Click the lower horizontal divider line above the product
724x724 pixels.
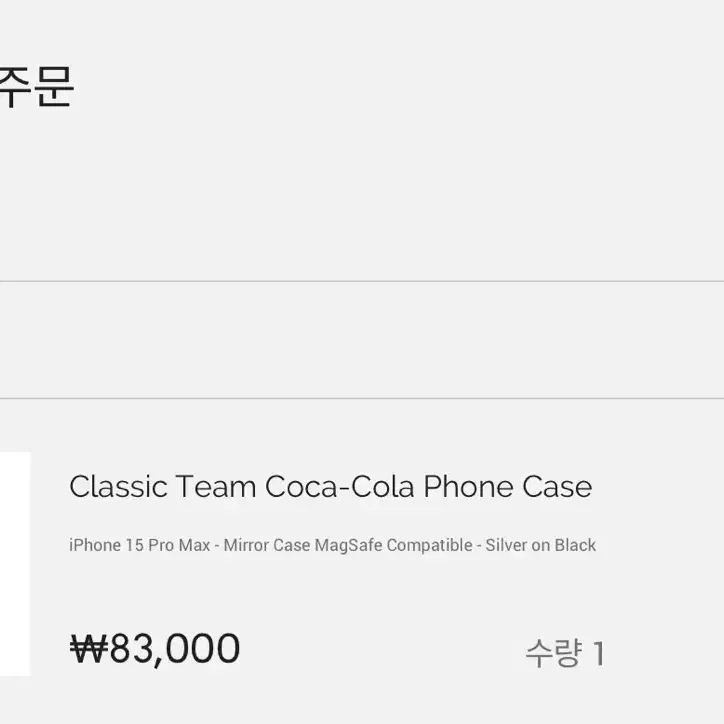[x=362, y=398]
